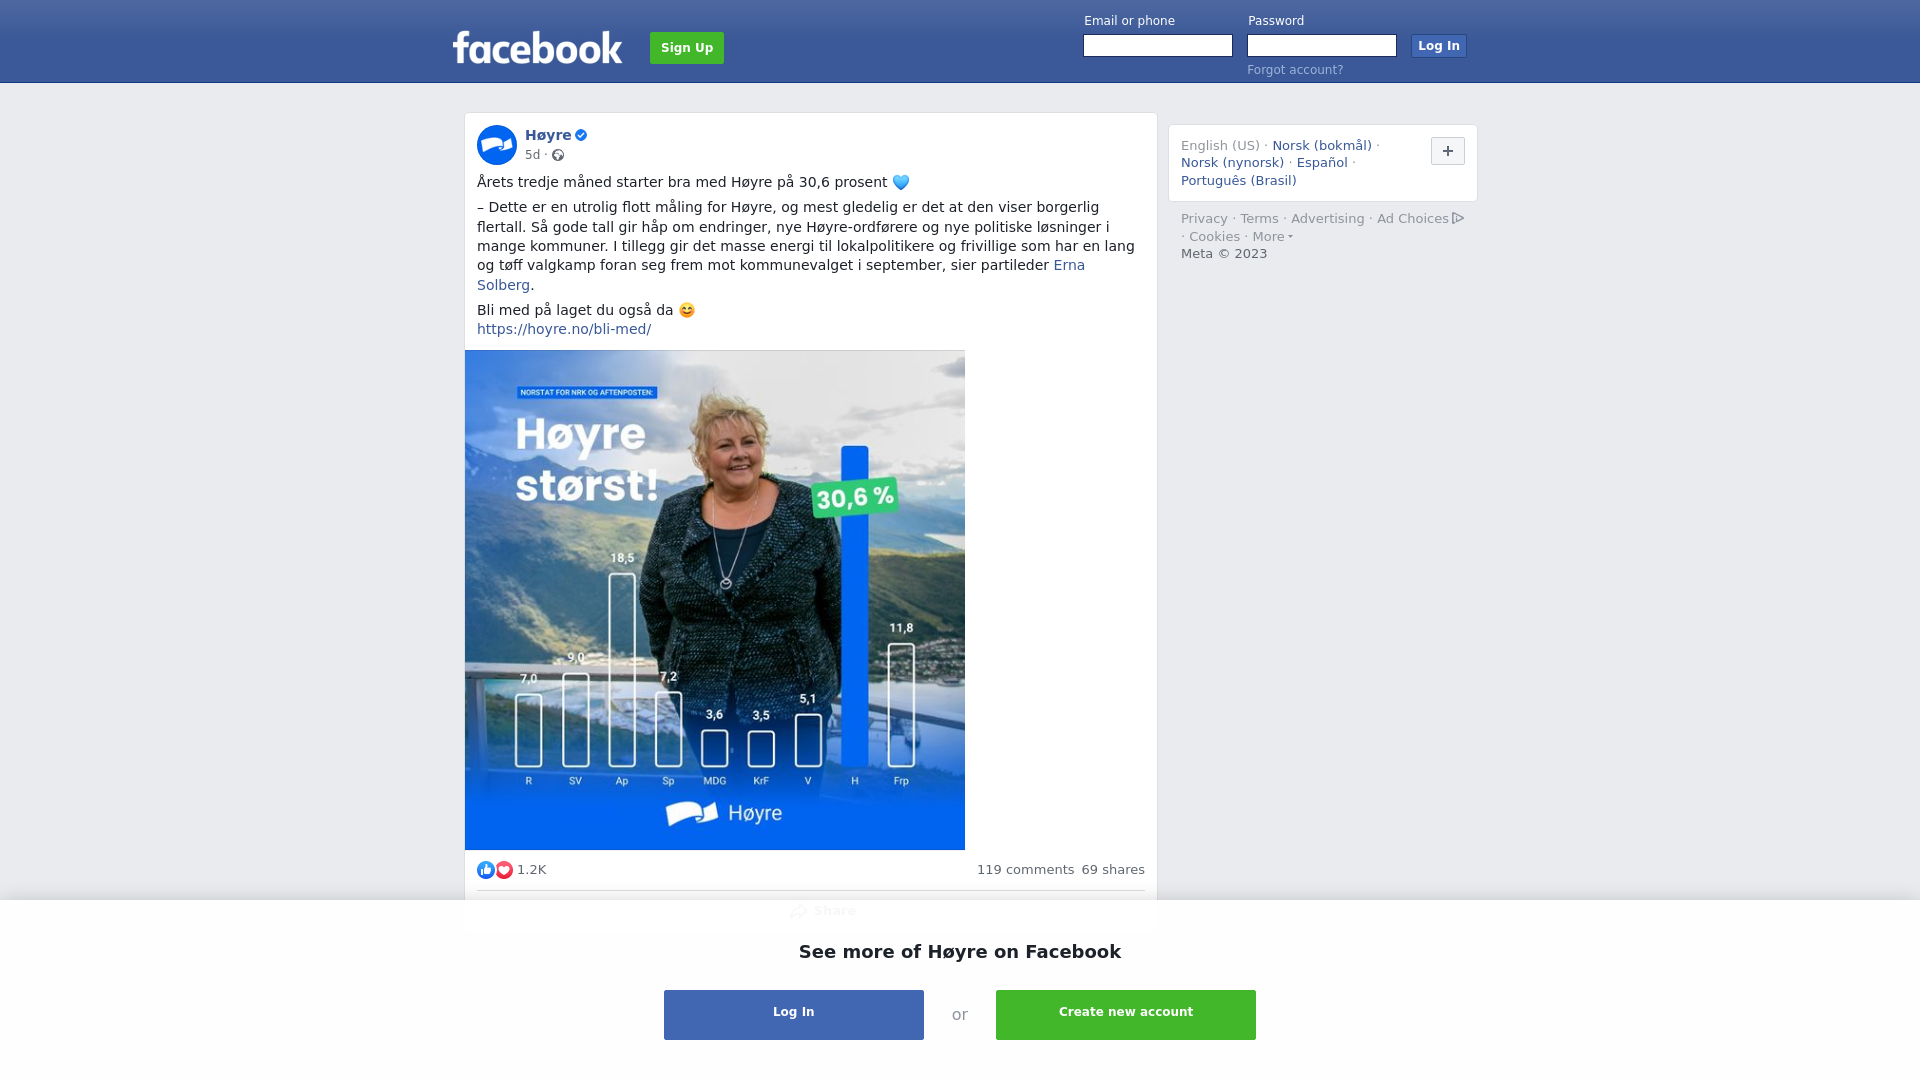Click the Facebook logo in header
Viewport: 1920px width, 1080px height.
coord(537,47)
